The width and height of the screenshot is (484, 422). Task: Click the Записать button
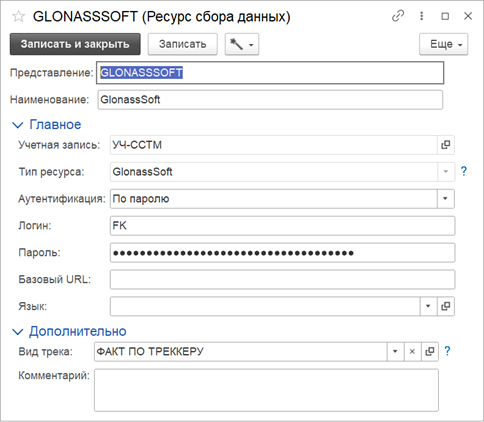tap(183, 44)
